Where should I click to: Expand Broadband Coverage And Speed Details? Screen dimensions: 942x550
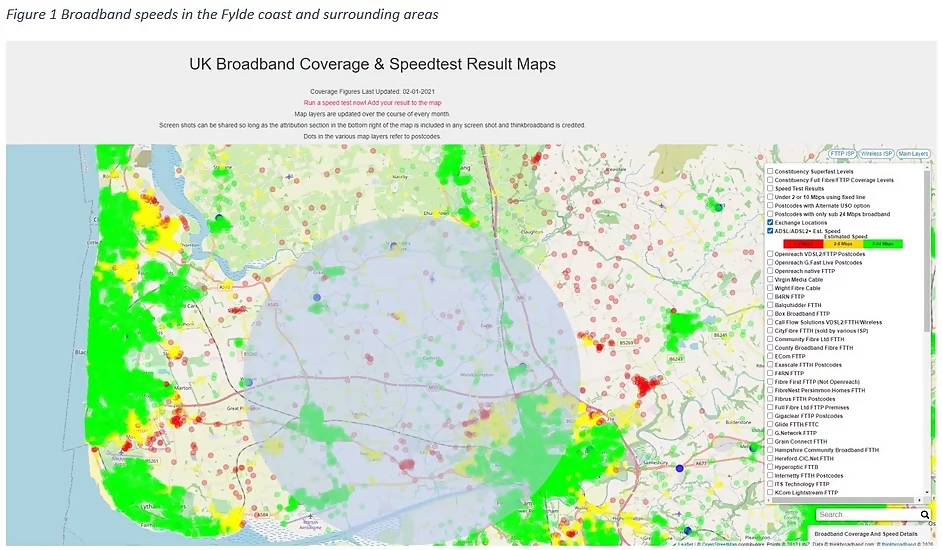tap(866, 534)
